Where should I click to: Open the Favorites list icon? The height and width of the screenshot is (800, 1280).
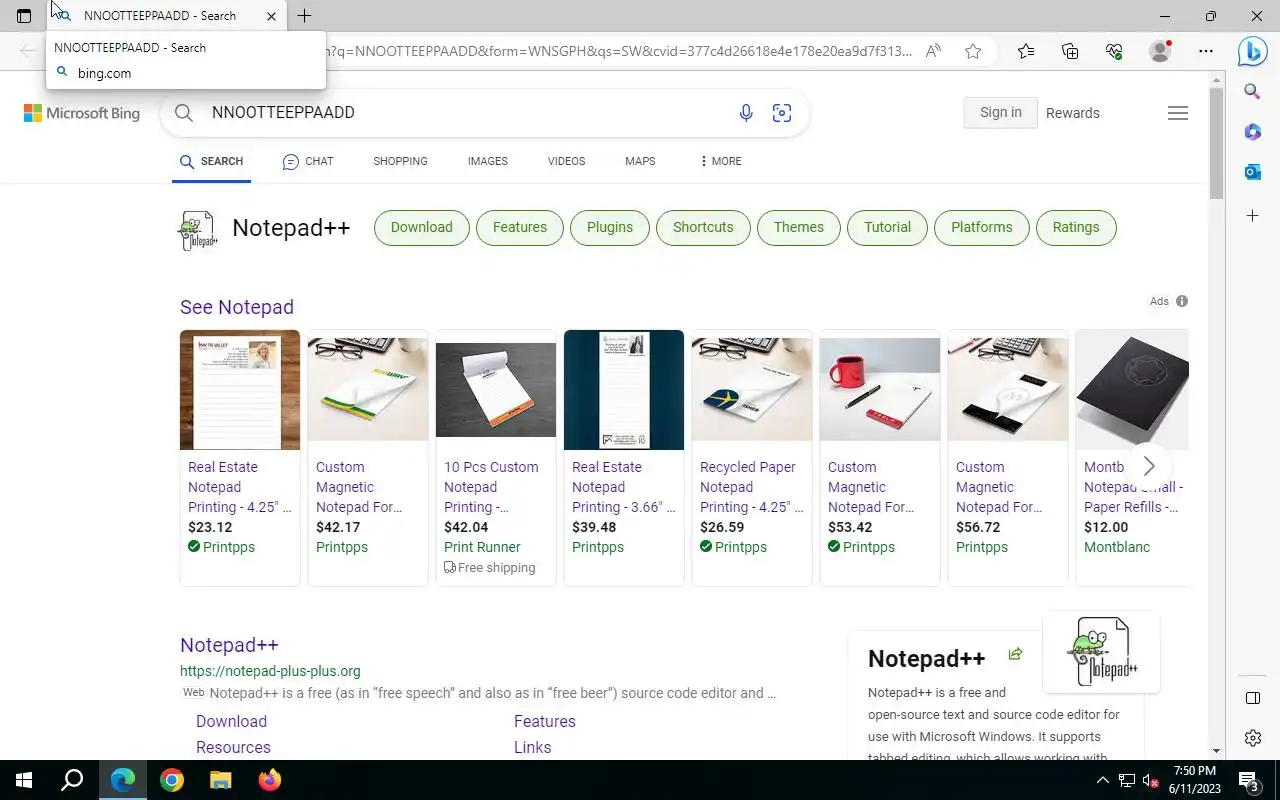pyautogui.click(x=1026, y=51)
